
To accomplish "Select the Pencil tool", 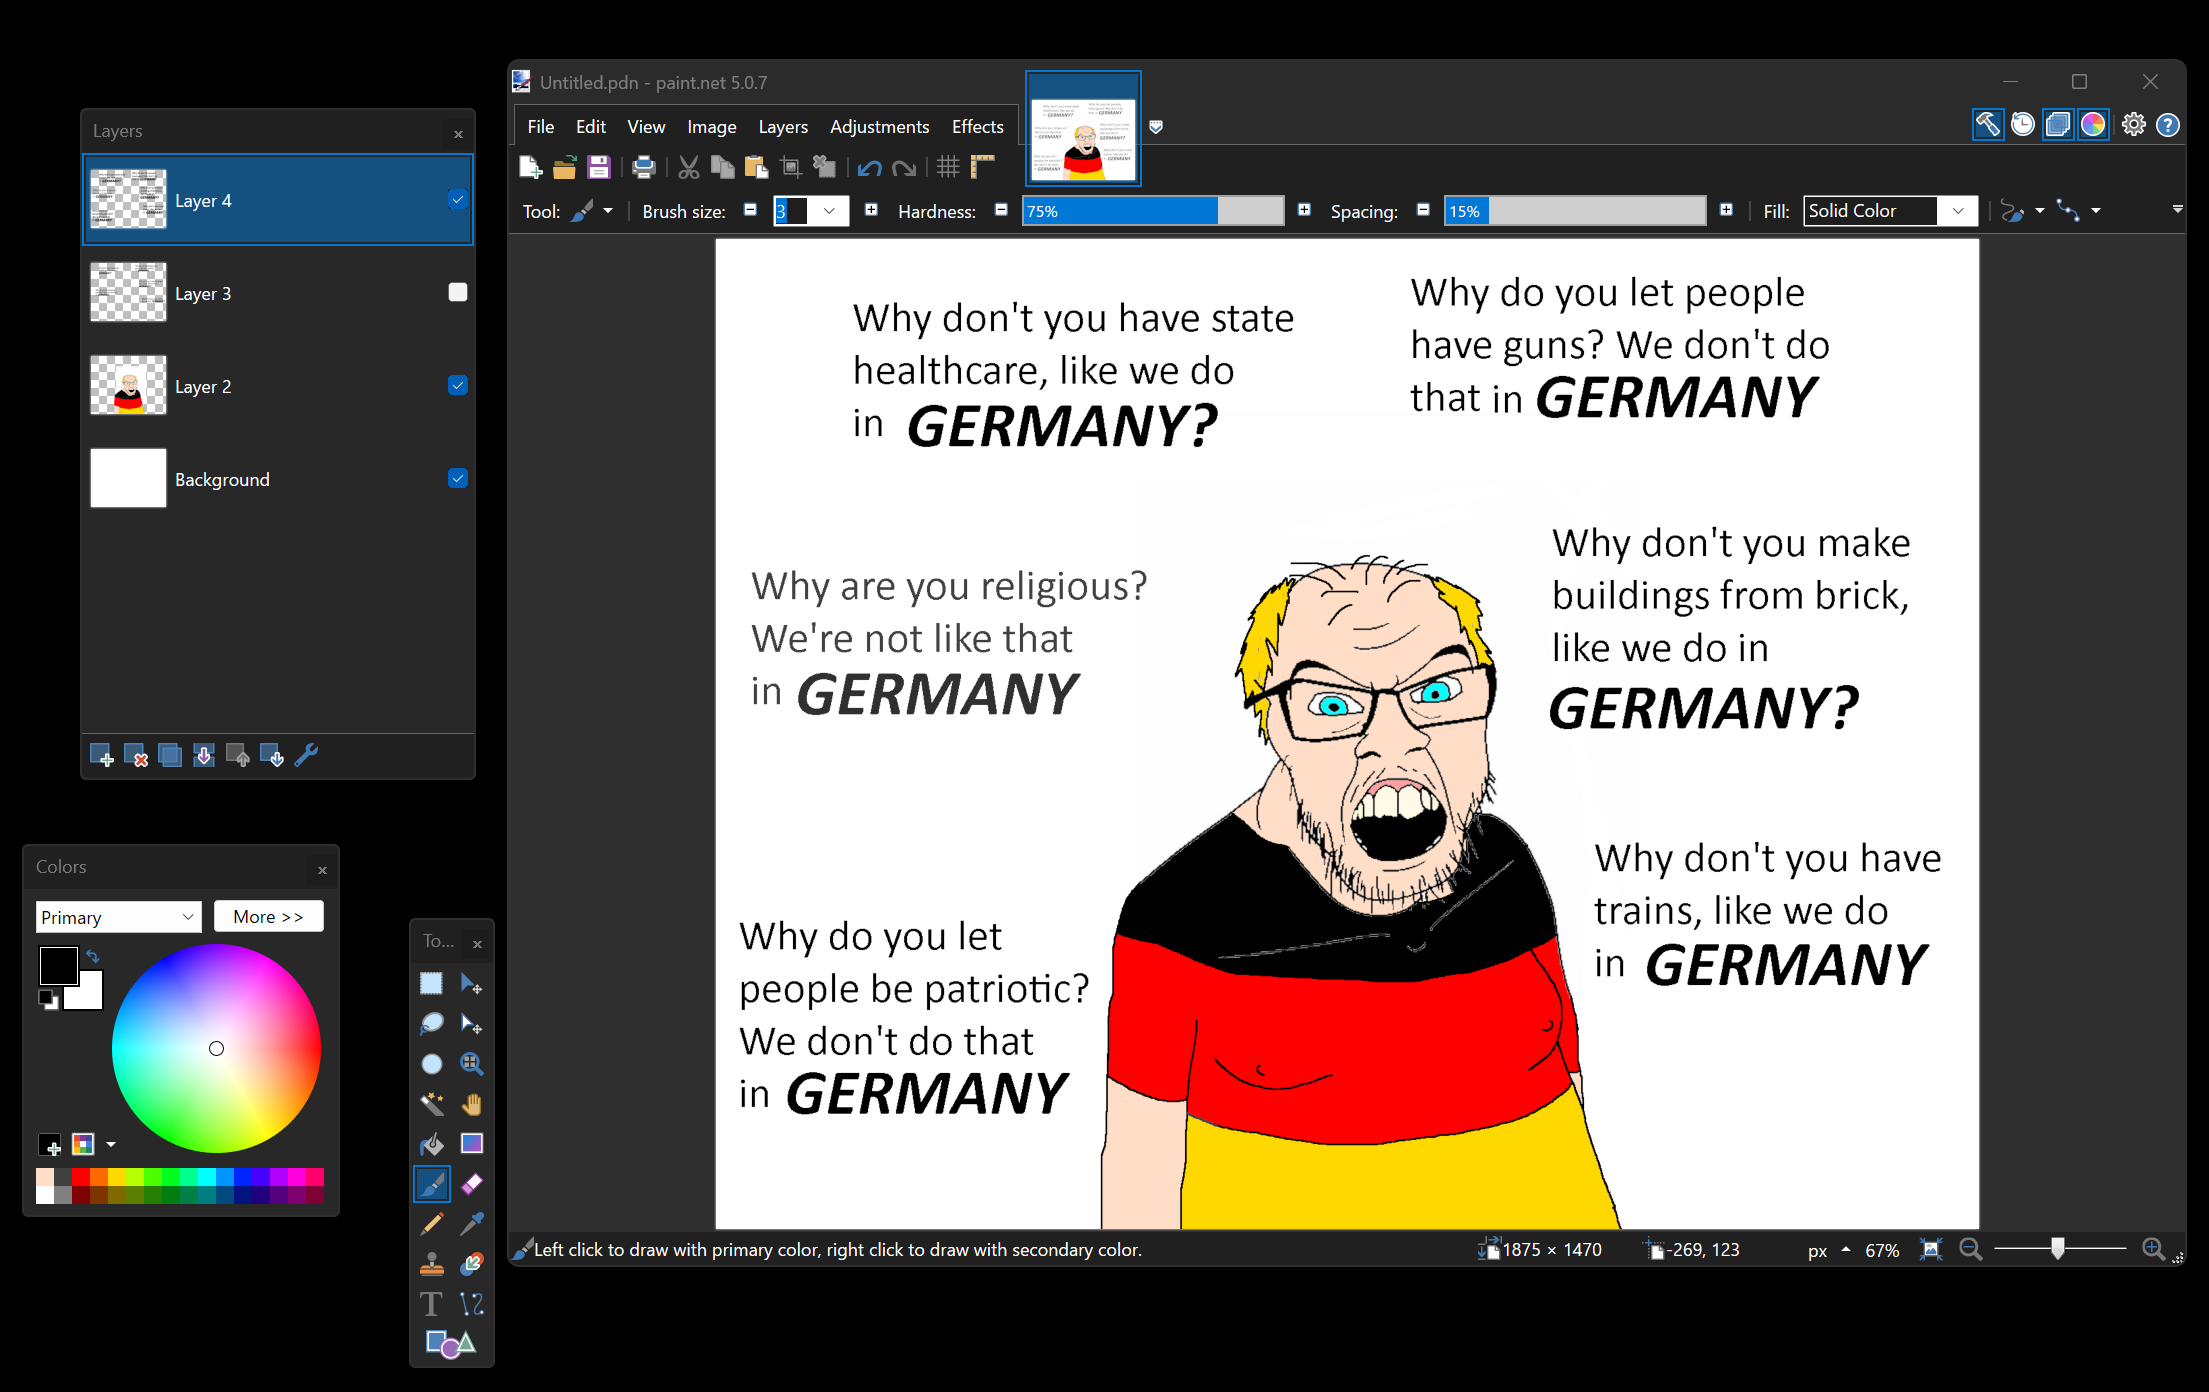I will tap(431, 1224).
